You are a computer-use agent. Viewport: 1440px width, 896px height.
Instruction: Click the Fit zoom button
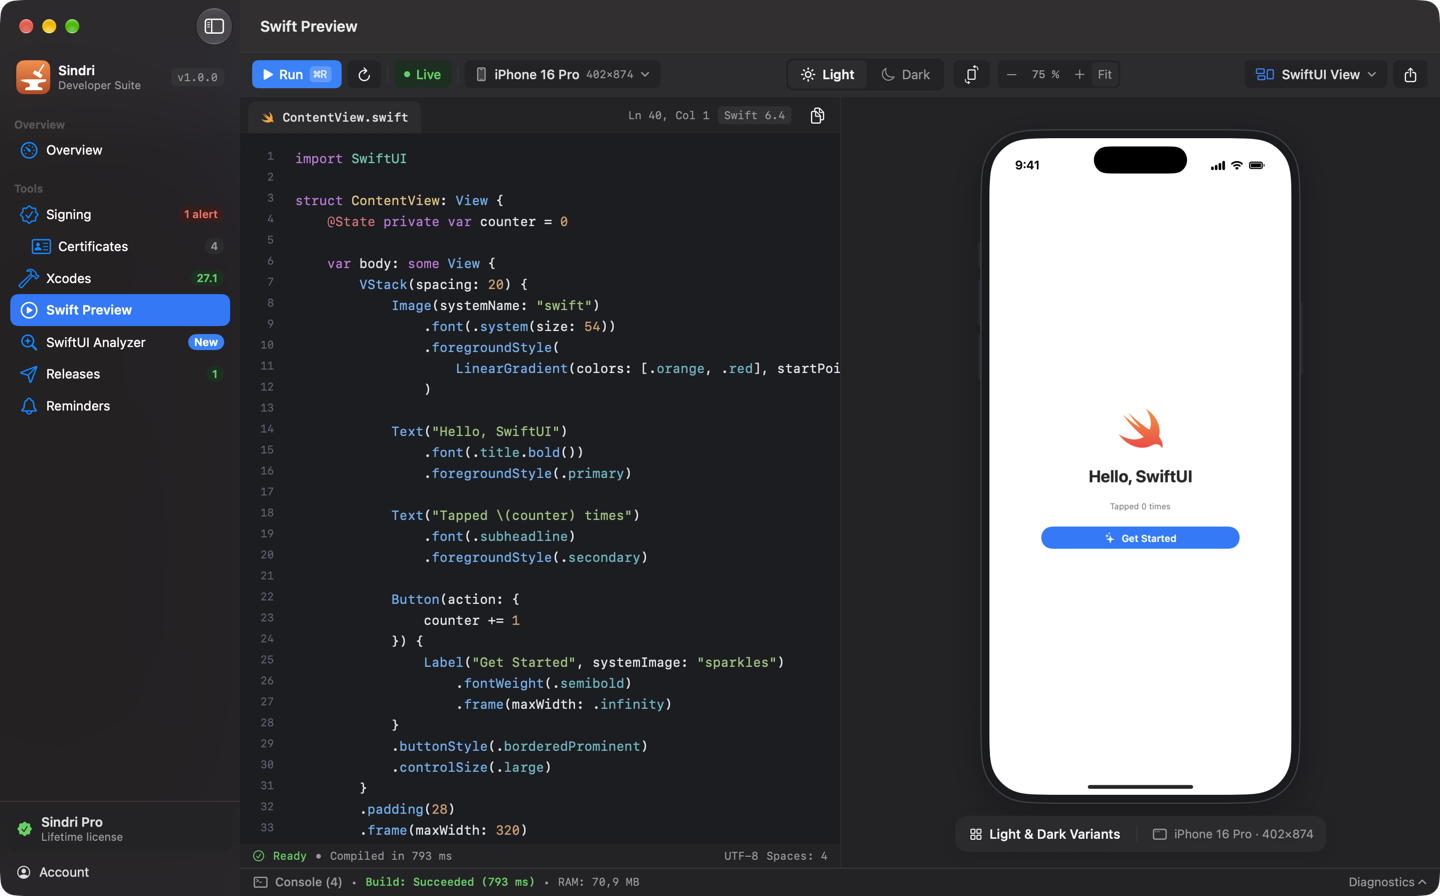coord(1104,75)
